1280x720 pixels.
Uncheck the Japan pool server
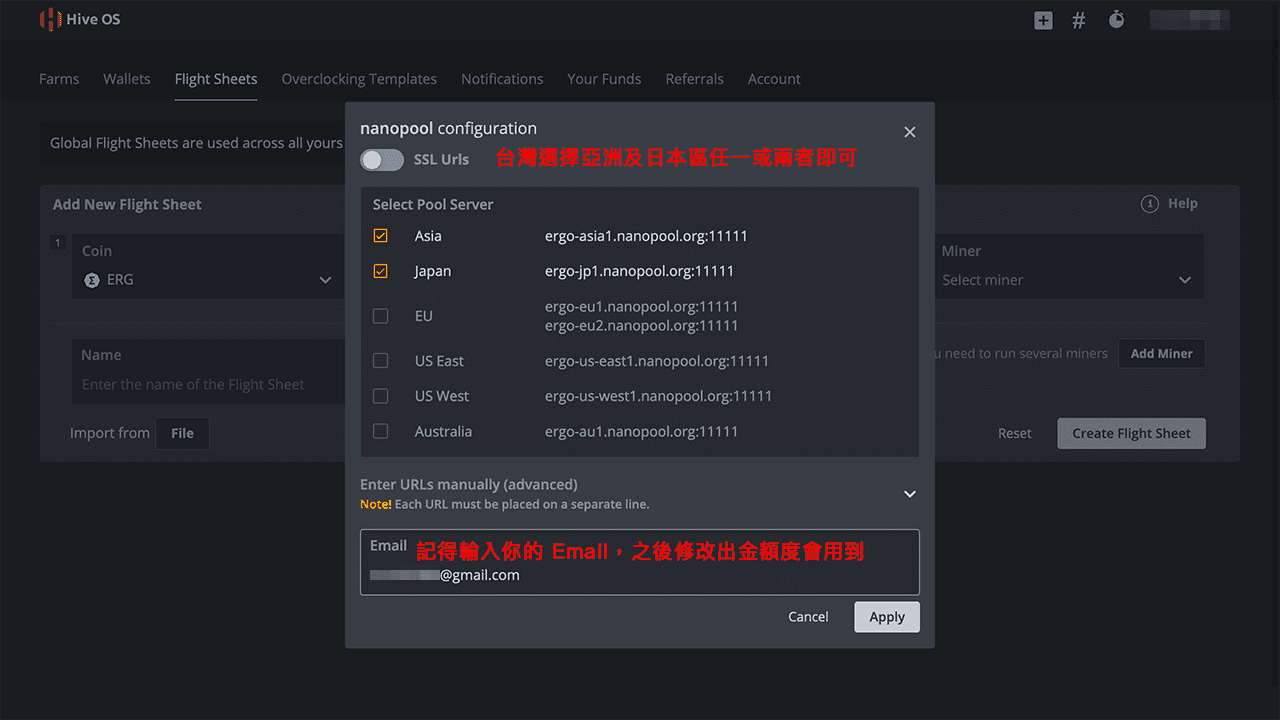380,270
